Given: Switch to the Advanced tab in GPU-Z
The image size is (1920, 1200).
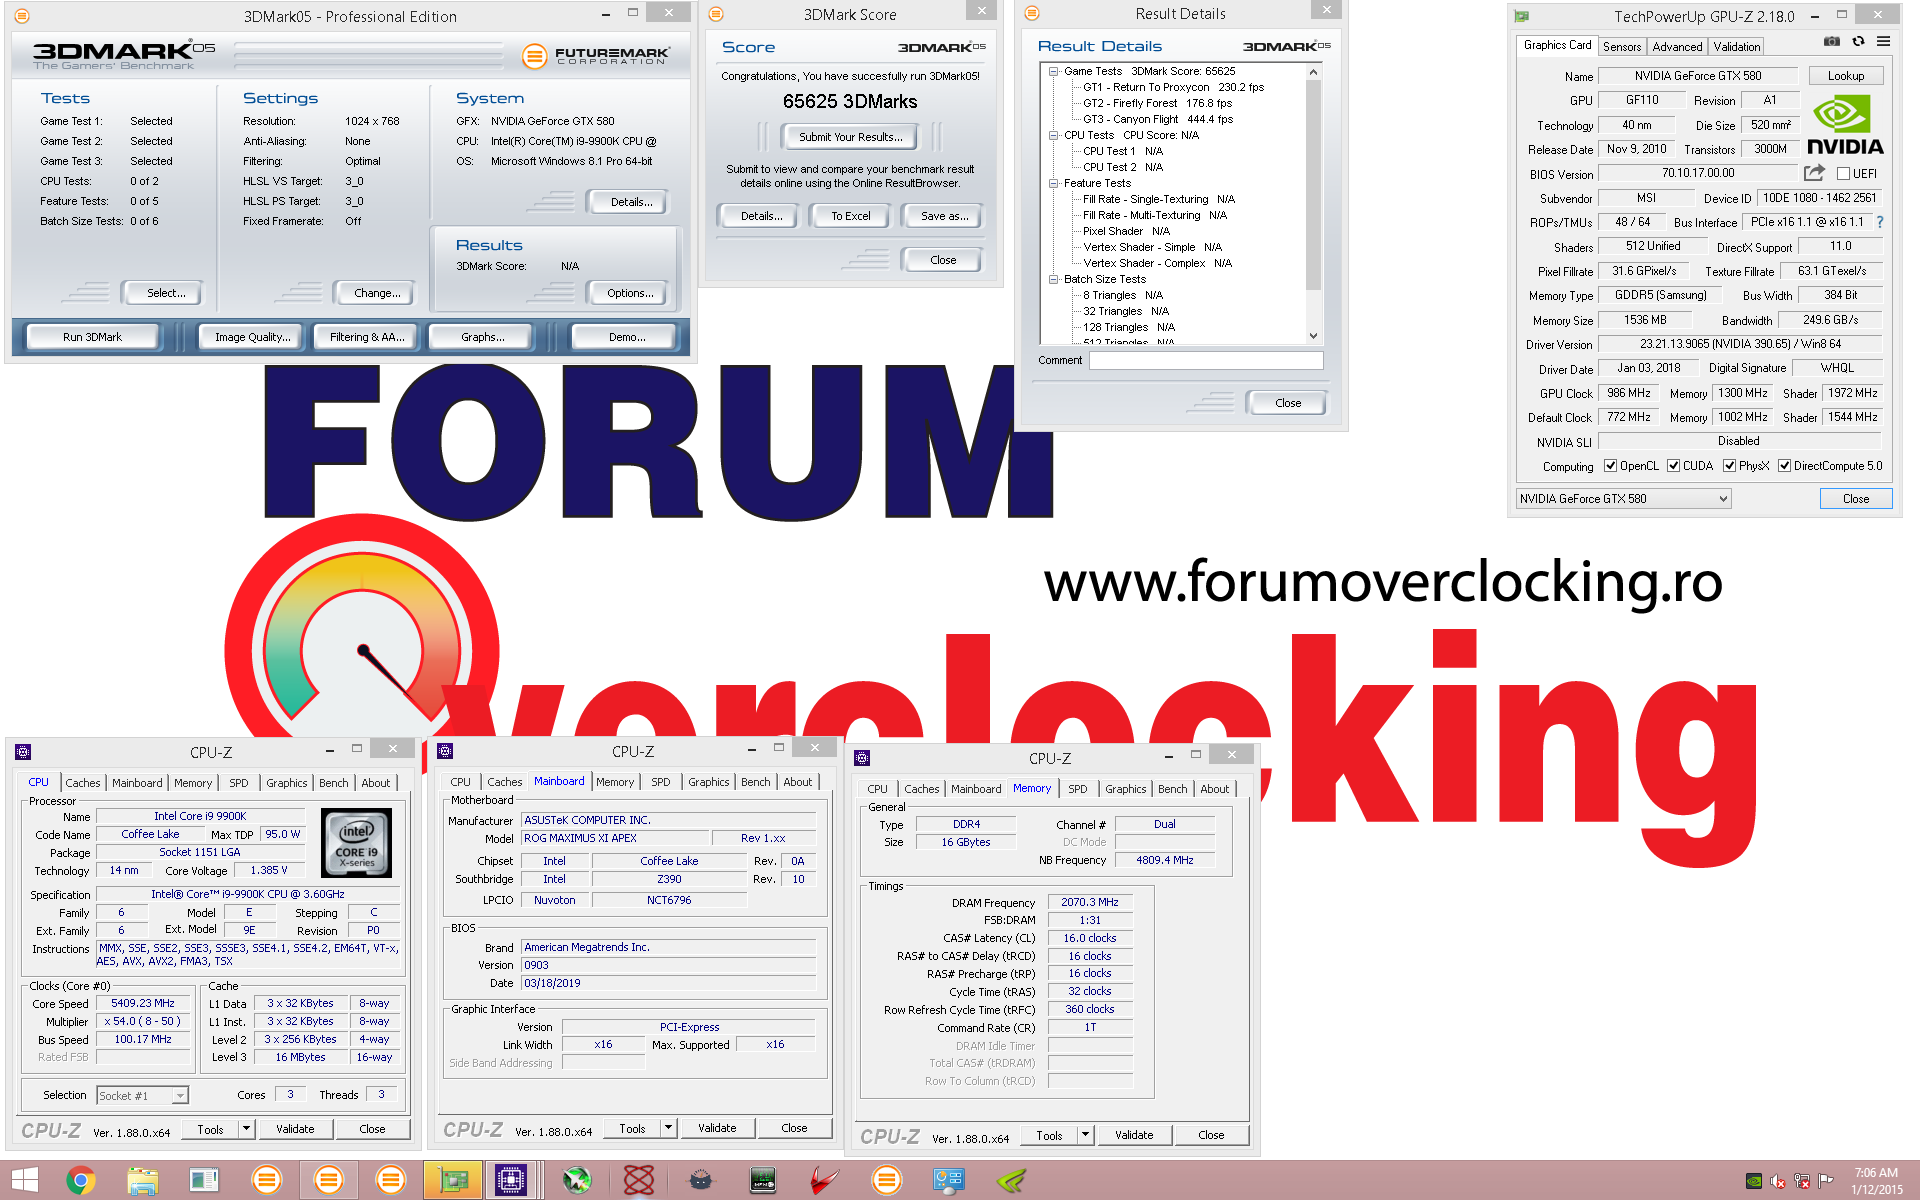Looking at the screenshot, I should click(x=1677, y=47).
